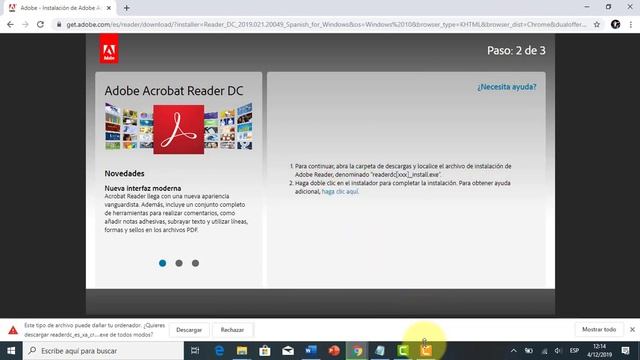This screenshot has width=640, height=360.
Task: Click the browser forward arrow
Action: pos(25,24)
